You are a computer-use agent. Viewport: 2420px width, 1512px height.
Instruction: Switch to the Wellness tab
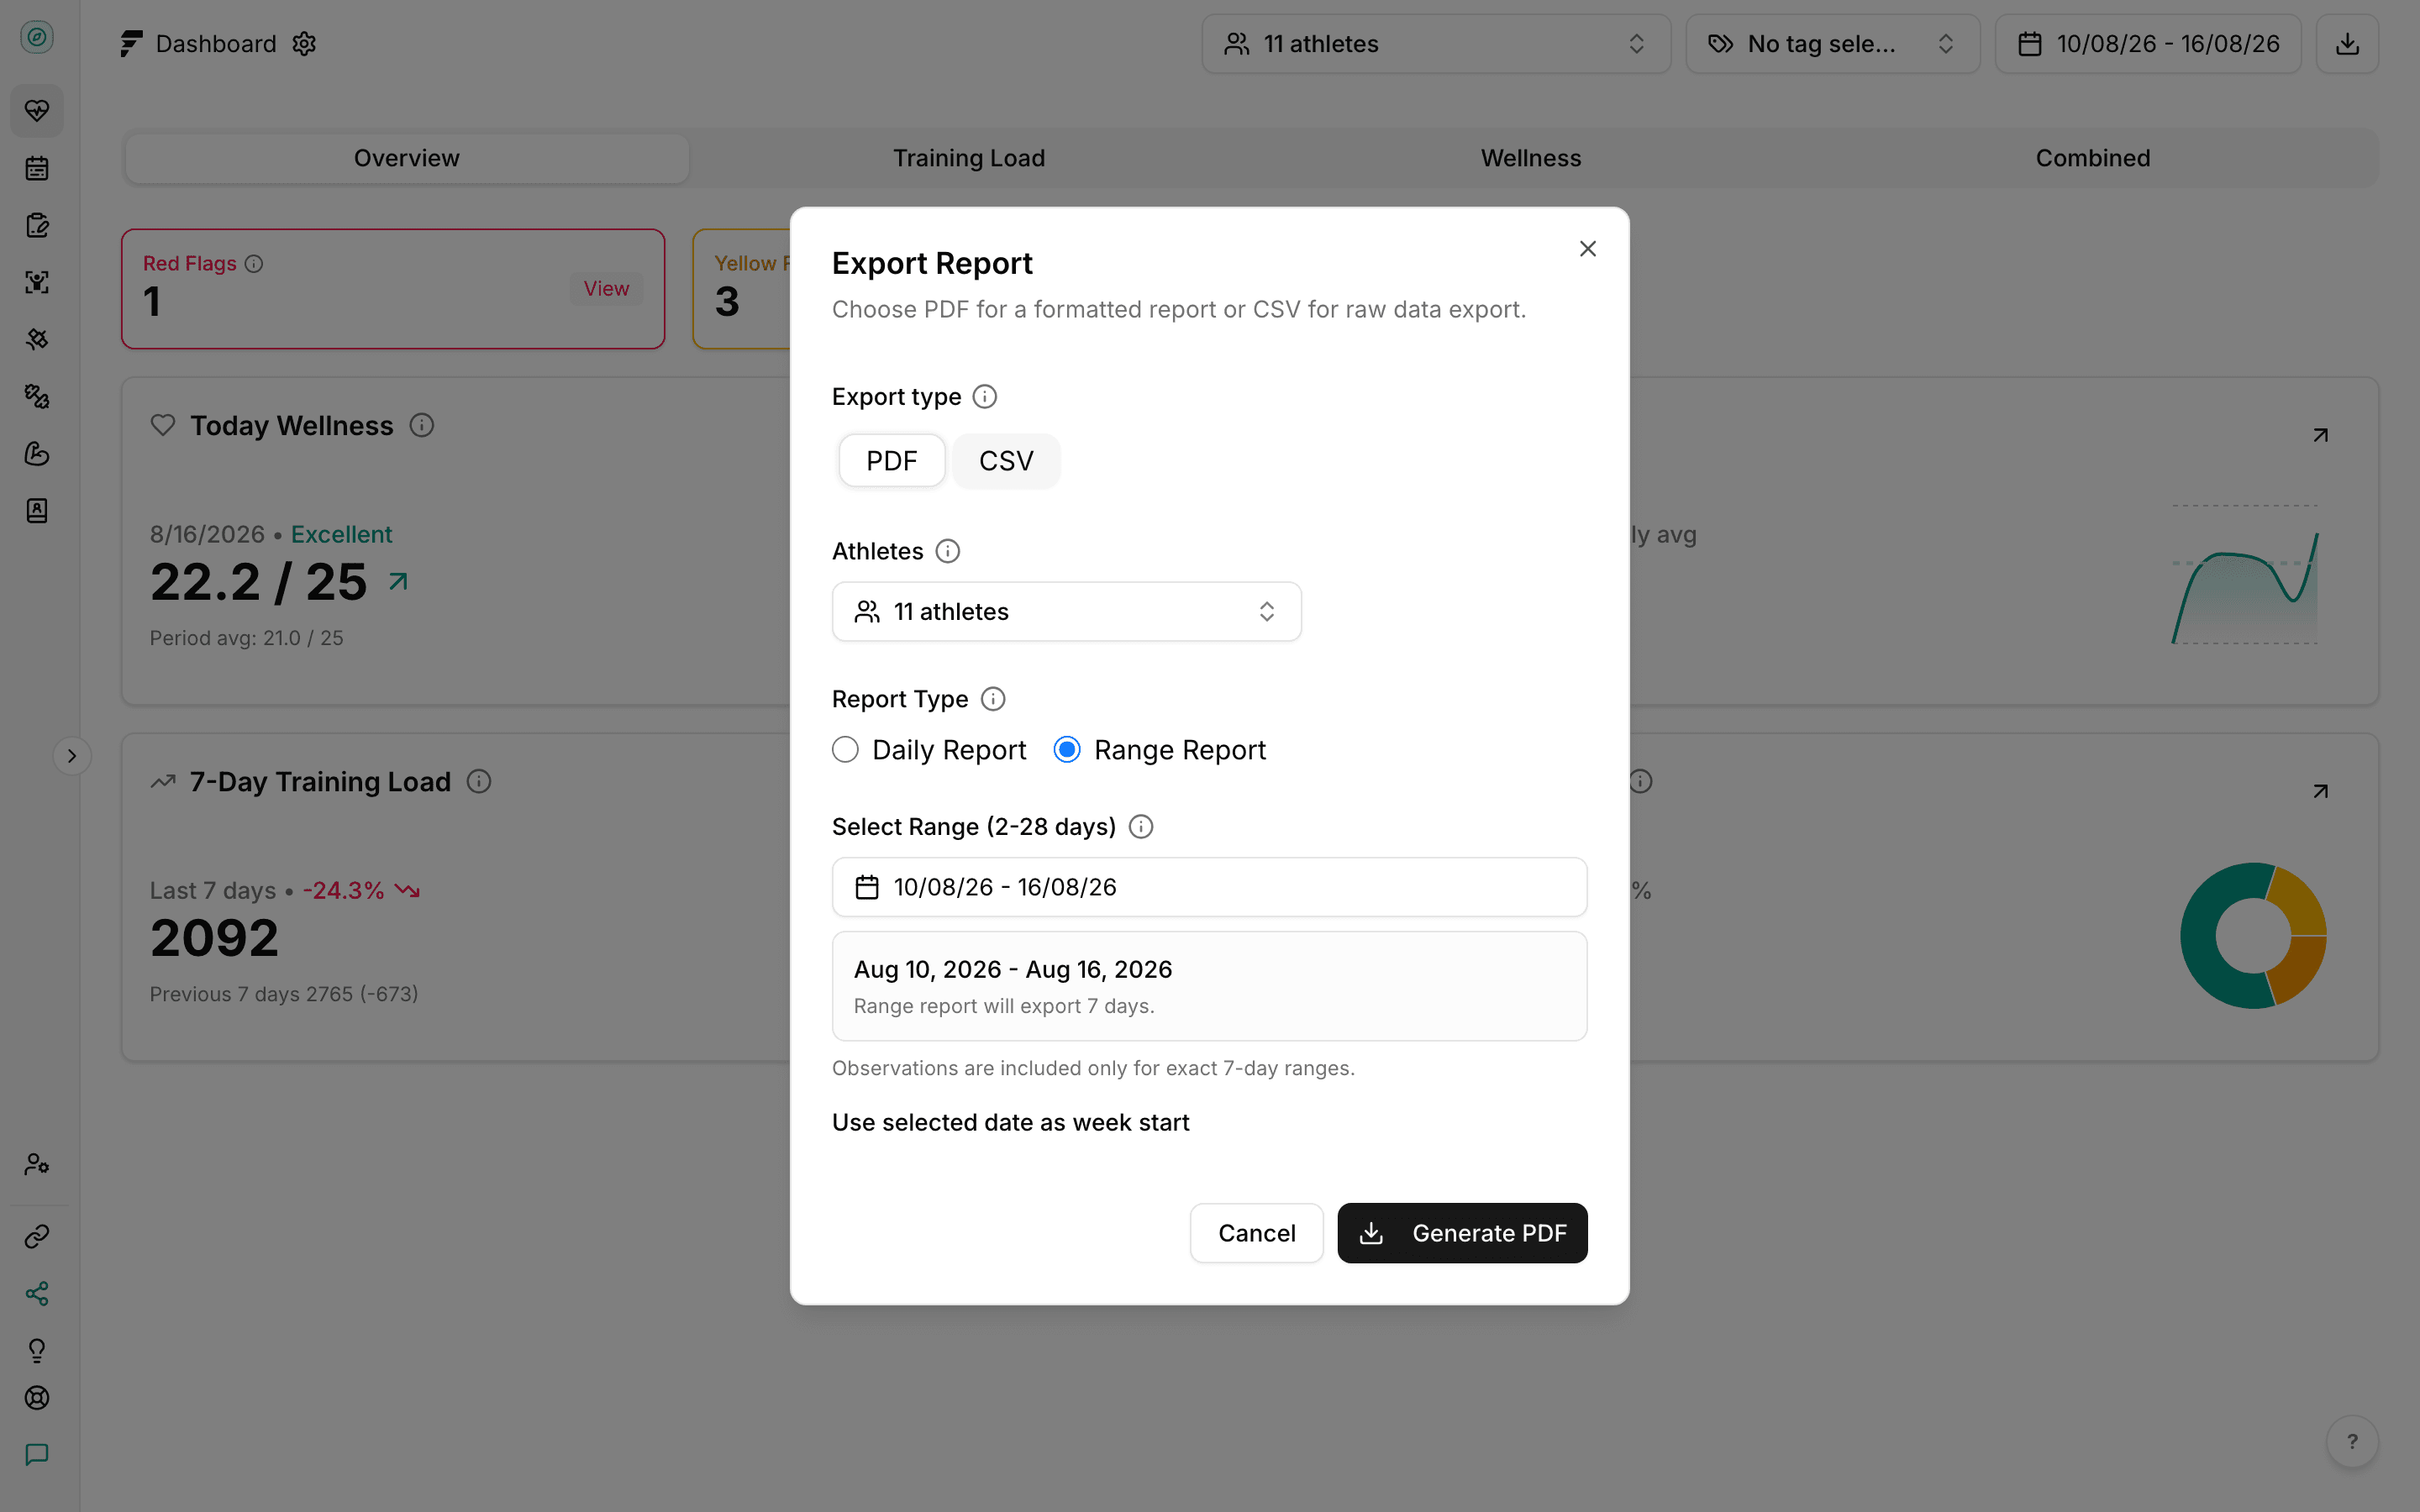[1531, 158]
